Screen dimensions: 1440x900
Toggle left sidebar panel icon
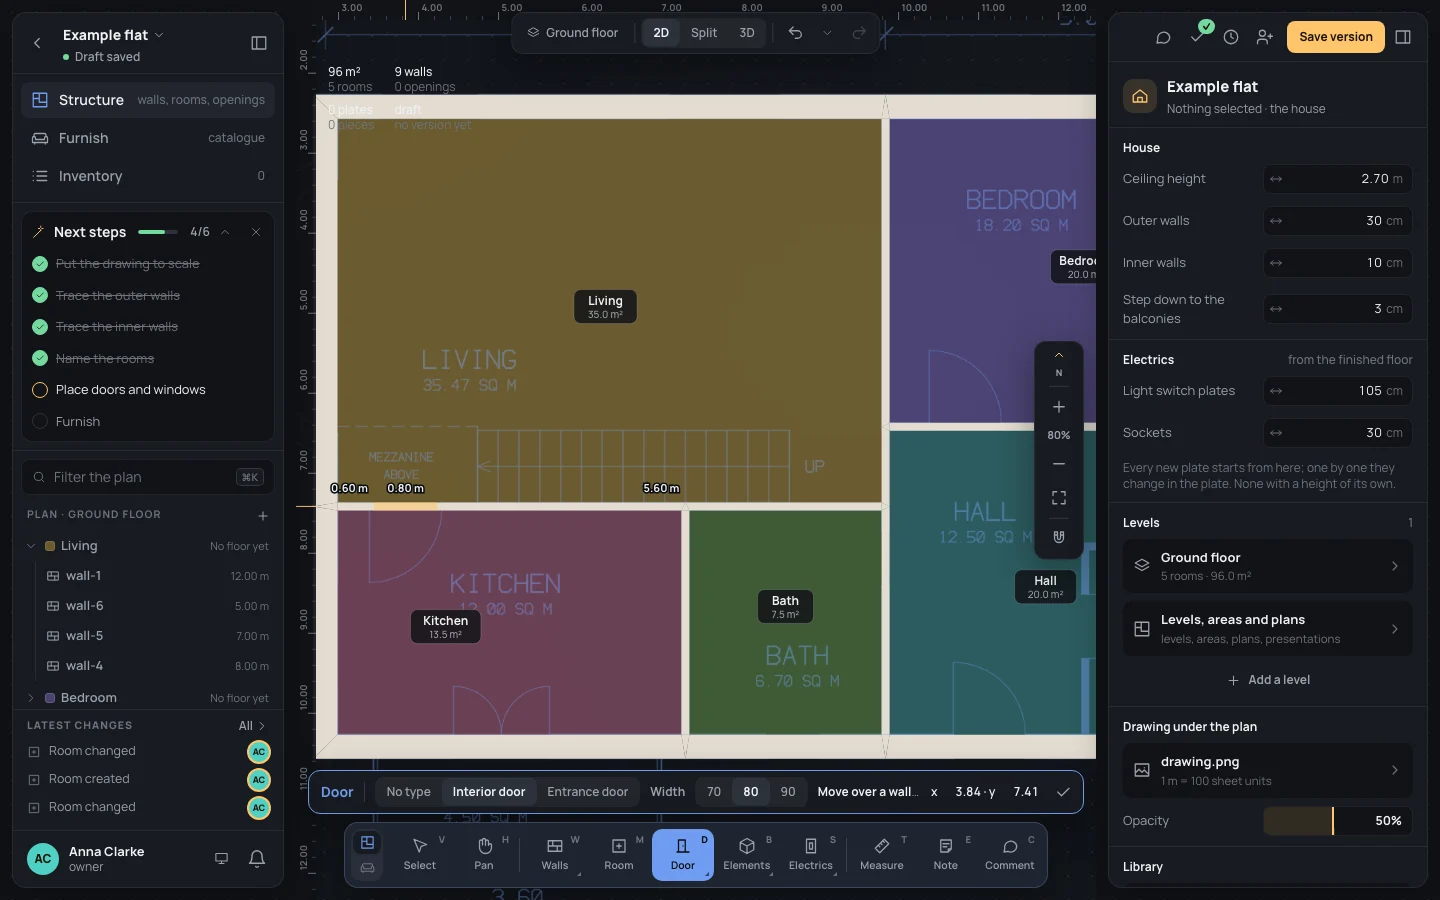[259, 43]
